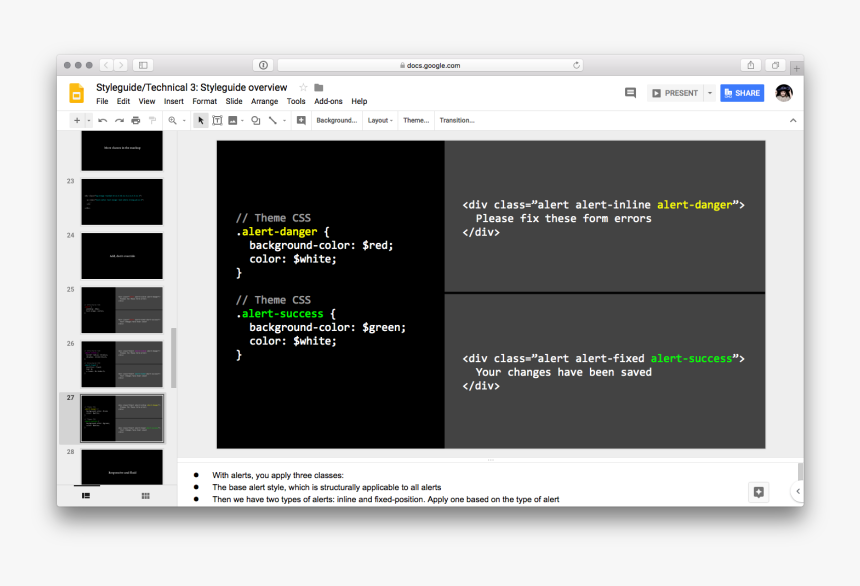
Task: Star the Styleguide presentation
Action: [x=303, y=88]
